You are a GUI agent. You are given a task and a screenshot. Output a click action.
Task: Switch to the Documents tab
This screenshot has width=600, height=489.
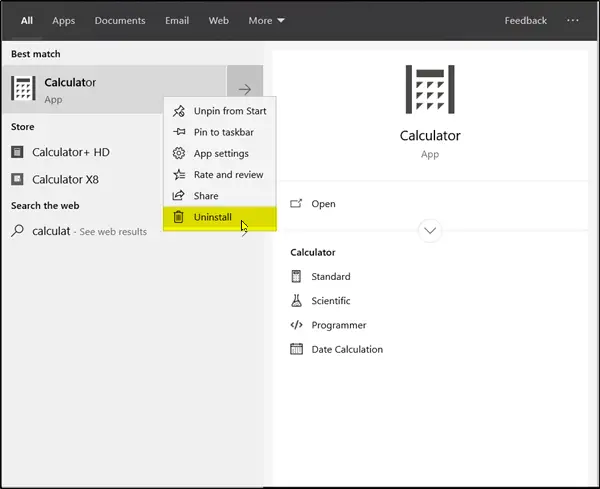120,20
